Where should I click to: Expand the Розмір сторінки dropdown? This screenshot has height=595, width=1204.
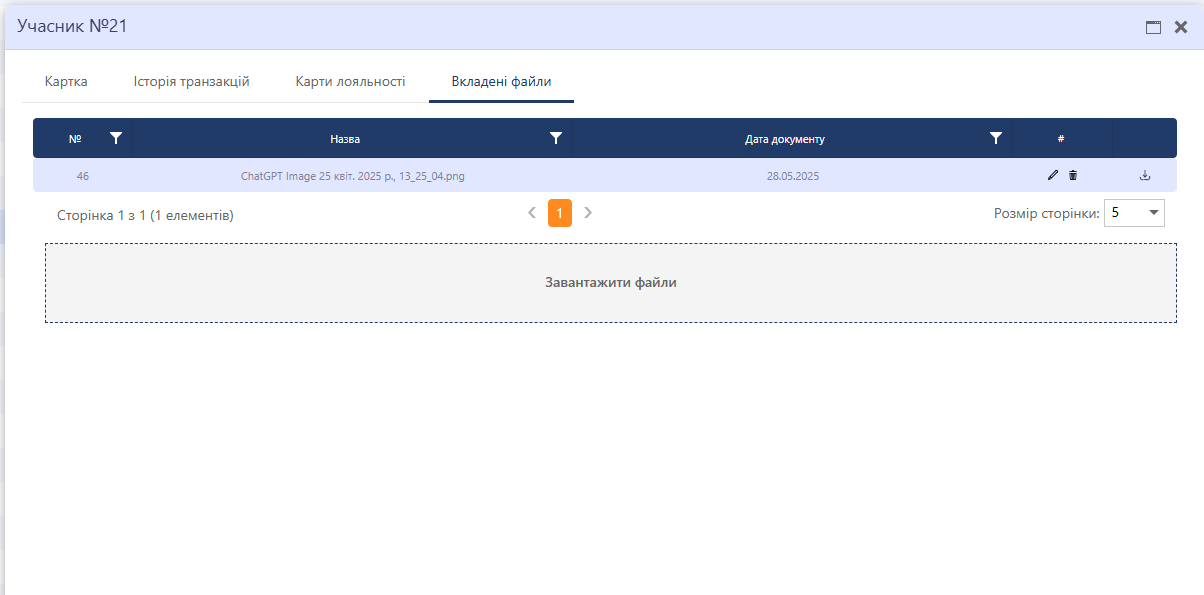1154,213
